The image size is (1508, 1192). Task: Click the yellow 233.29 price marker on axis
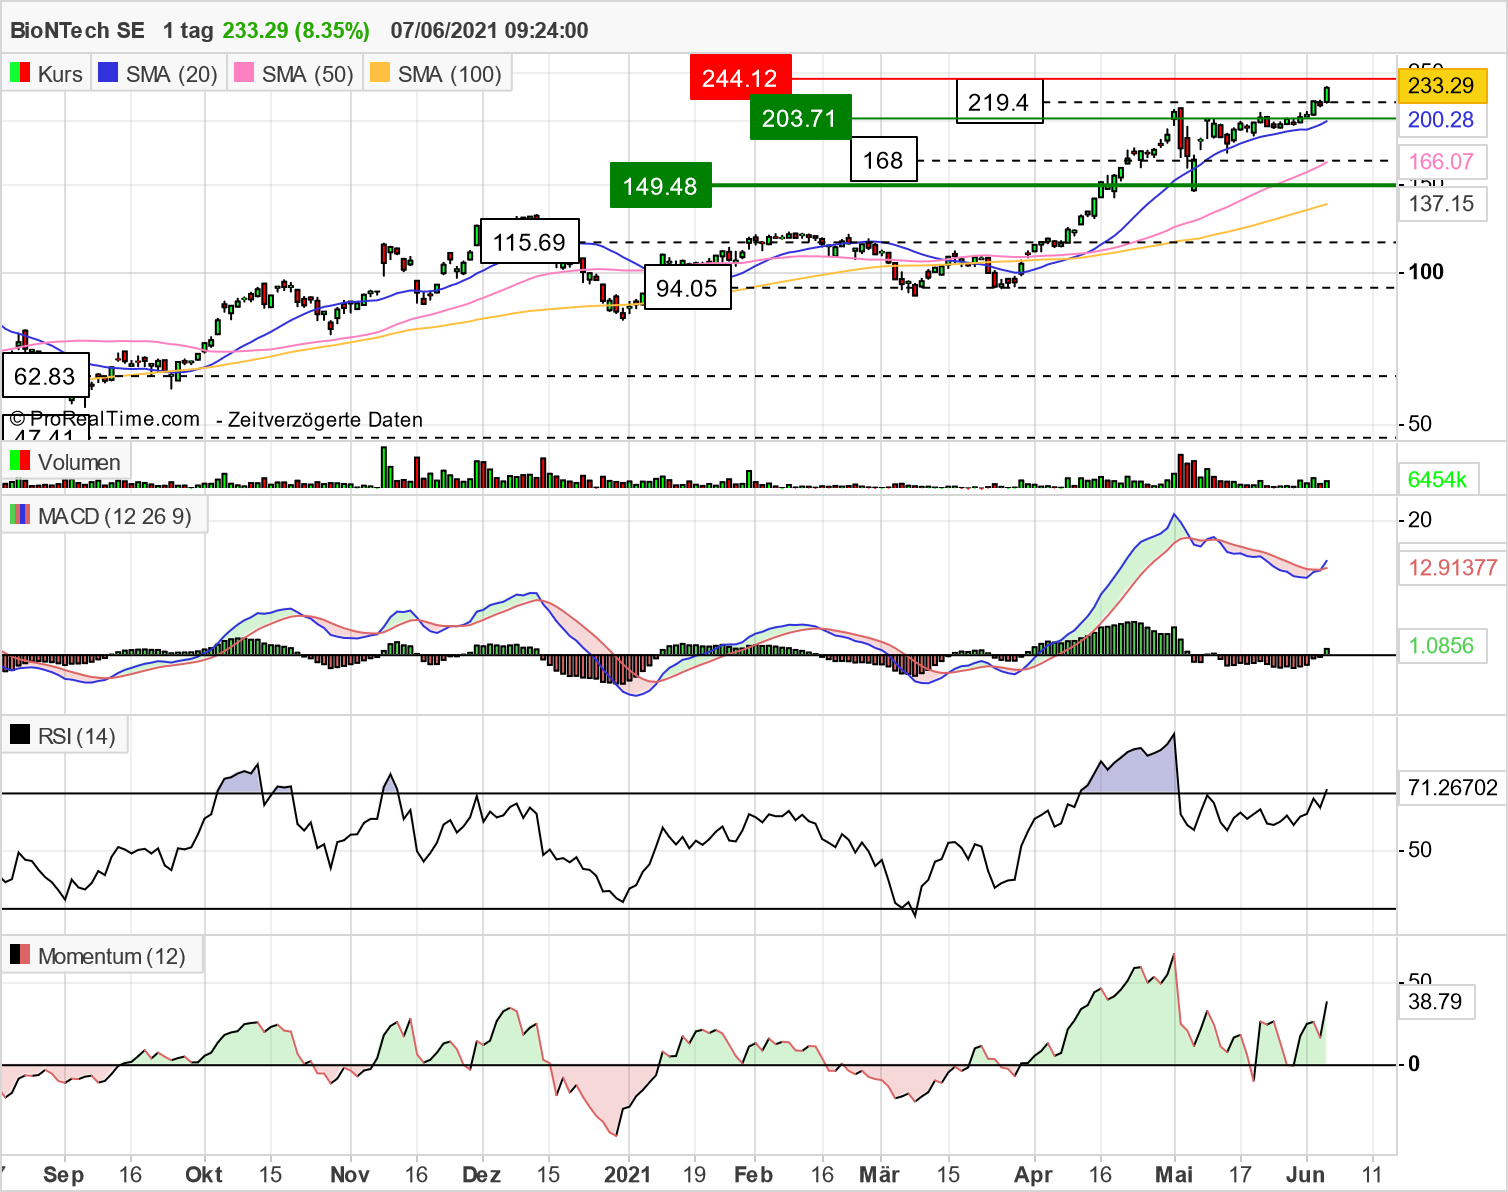(1441, 86)
